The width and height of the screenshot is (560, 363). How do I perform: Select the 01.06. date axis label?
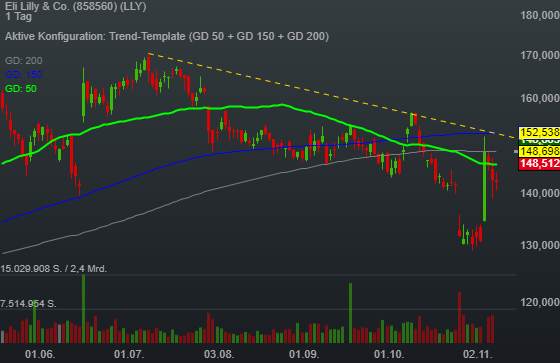(40, 354)
